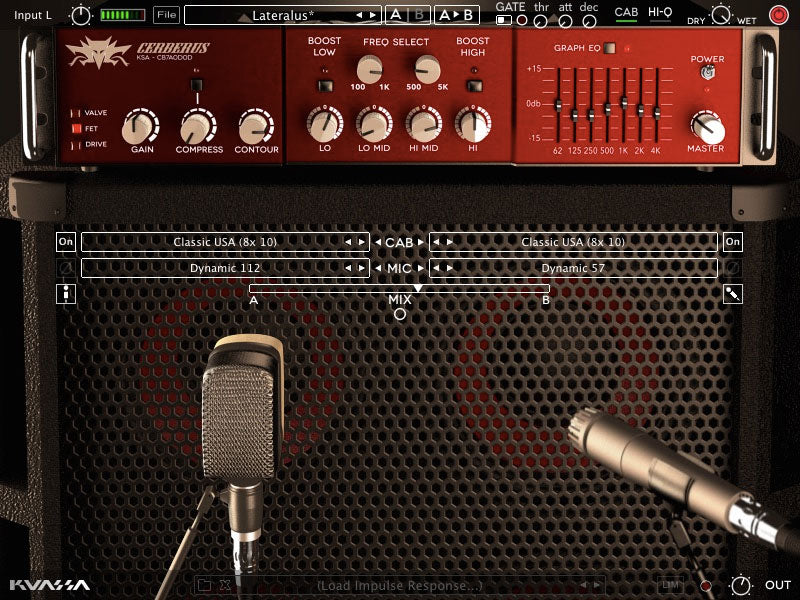Flip the amp POWER toggle switch

click(707, 72)
